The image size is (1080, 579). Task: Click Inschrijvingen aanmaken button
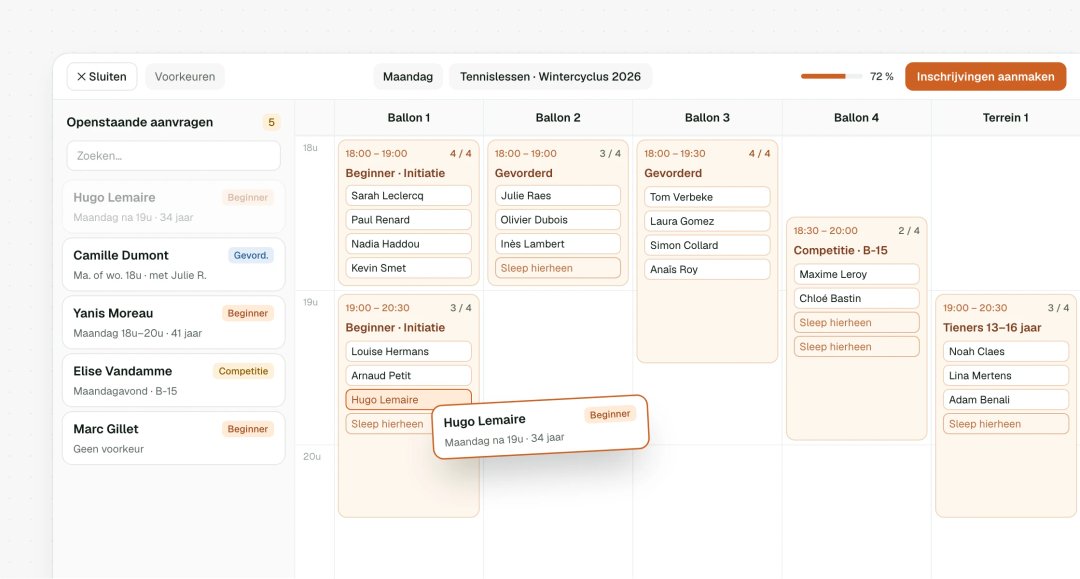pyautogui.click(x=986, y=76)
